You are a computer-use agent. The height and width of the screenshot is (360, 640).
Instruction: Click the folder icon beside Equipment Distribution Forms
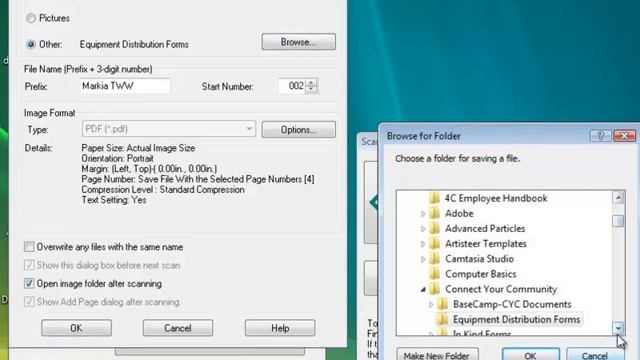[442, 319]
